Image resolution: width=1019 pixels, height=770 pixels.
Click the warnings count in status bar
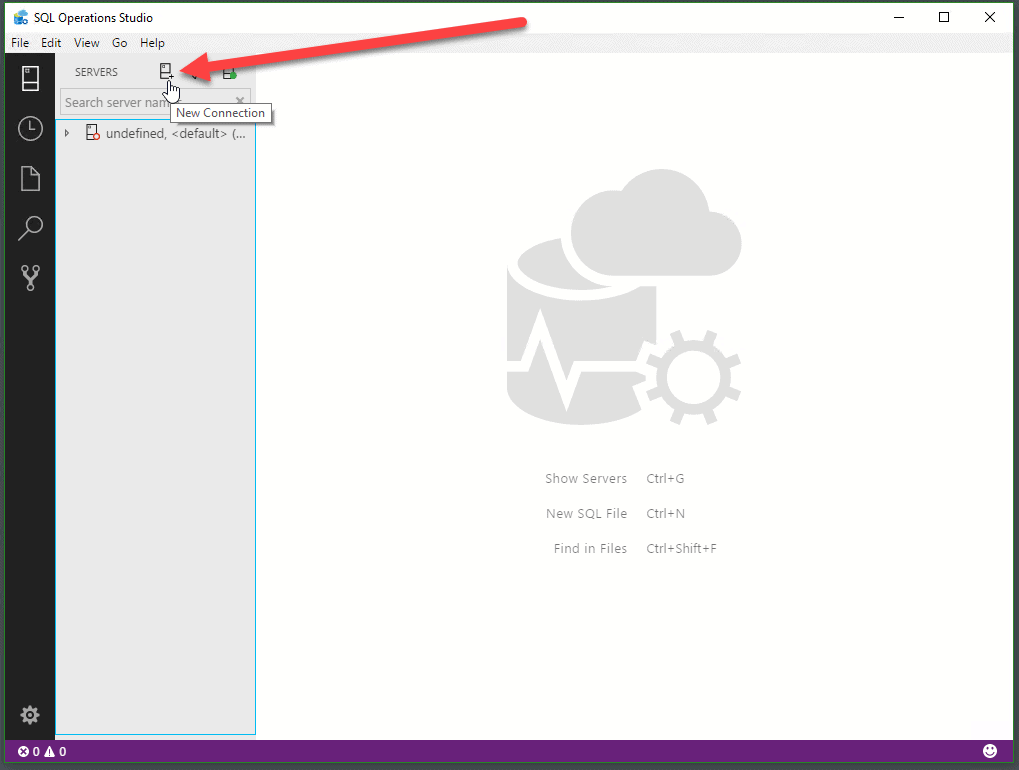(x=55, y=752)
